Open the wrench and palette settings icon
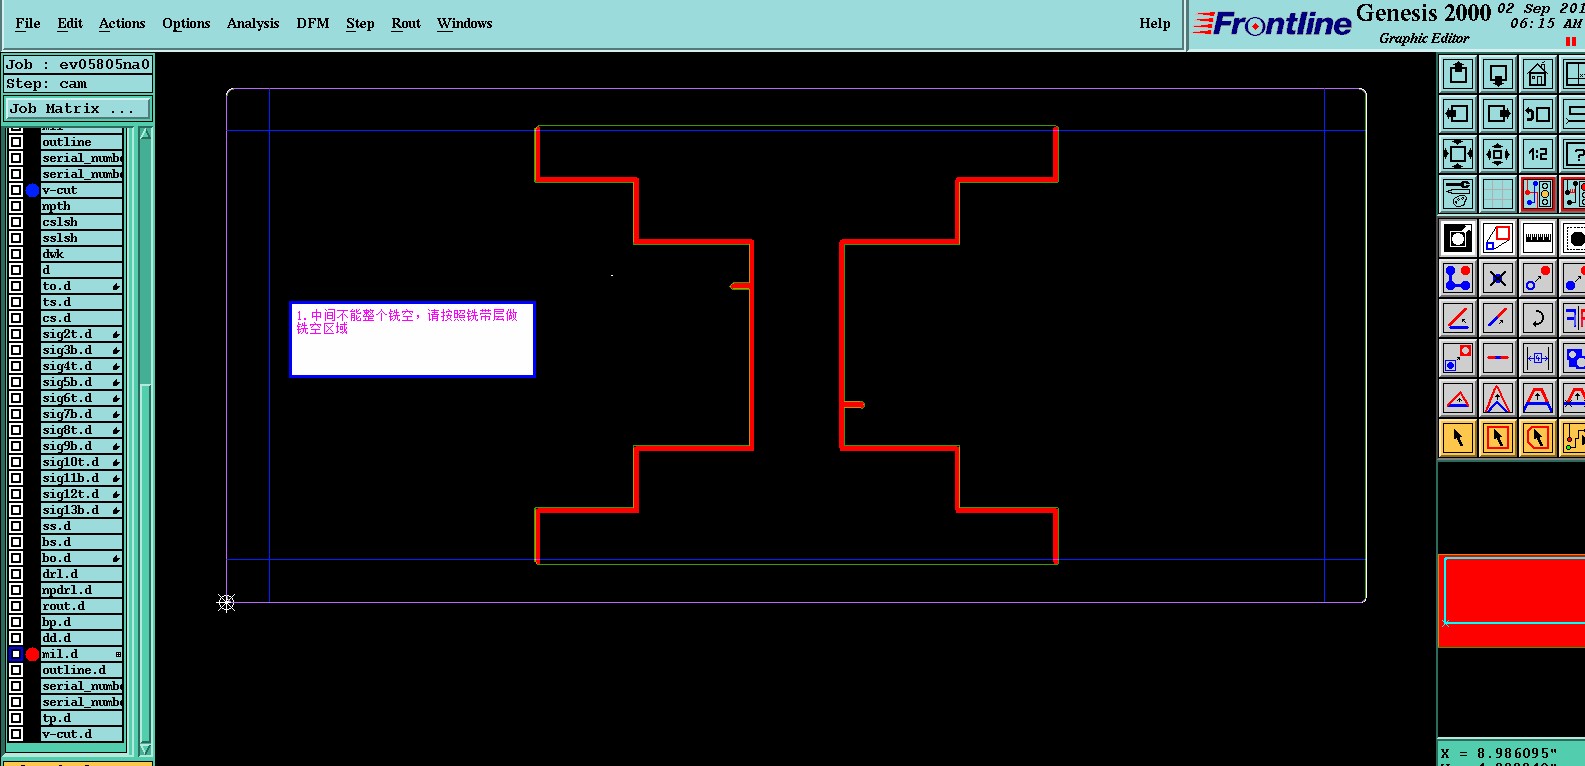Viewport: 1585px width, 766px height. (1458, 194)
